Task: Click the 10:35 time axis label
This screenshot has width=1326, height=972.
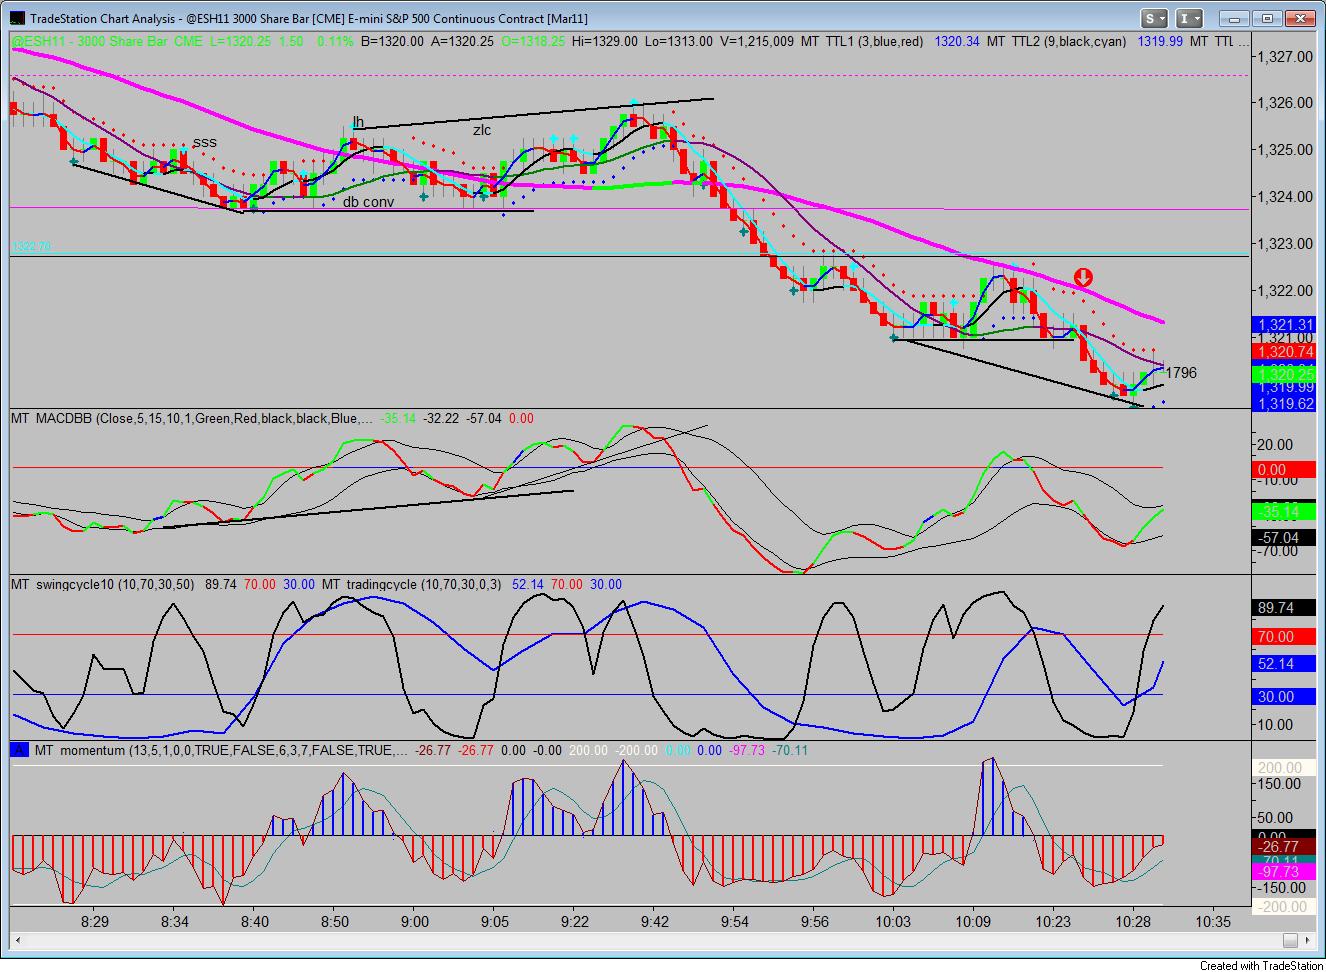Action: point(1213,921)
